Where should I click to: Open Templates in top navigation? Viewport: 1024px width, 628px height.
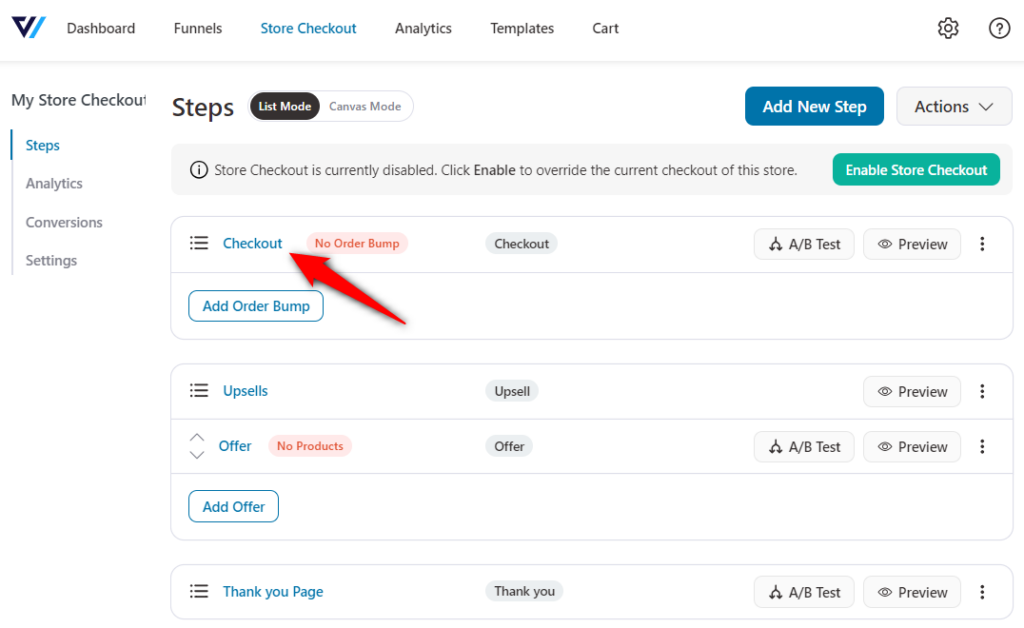tap(522, 28)
